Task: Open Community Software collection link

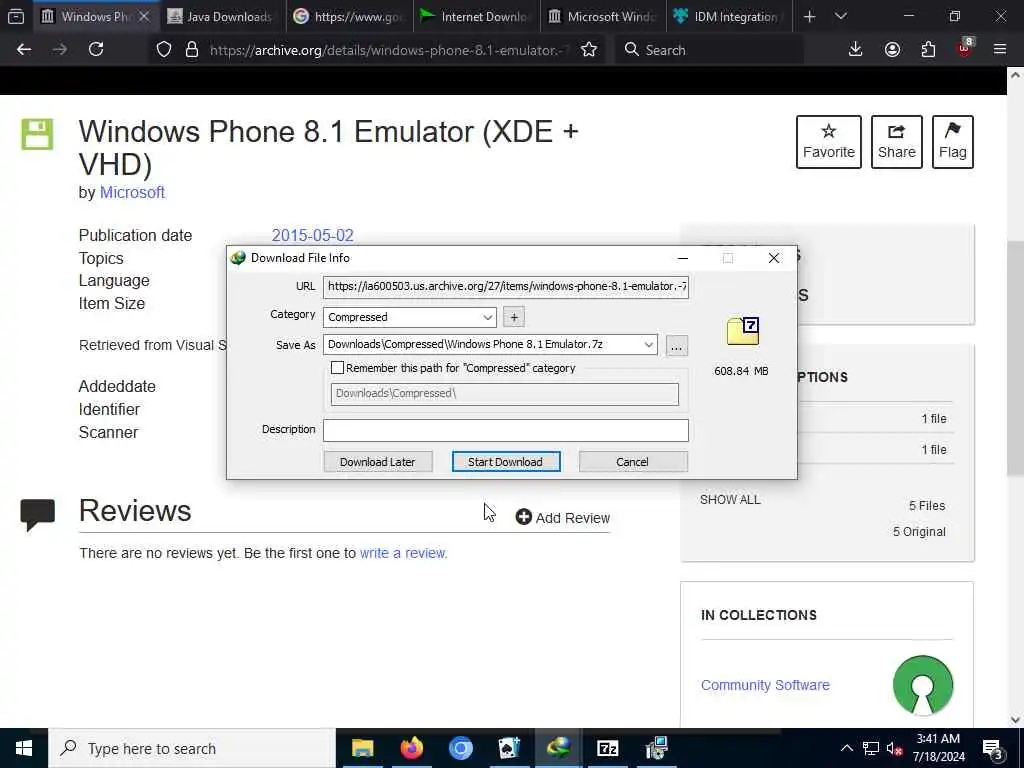Action: pyautogui.click(x=765, y=685)
